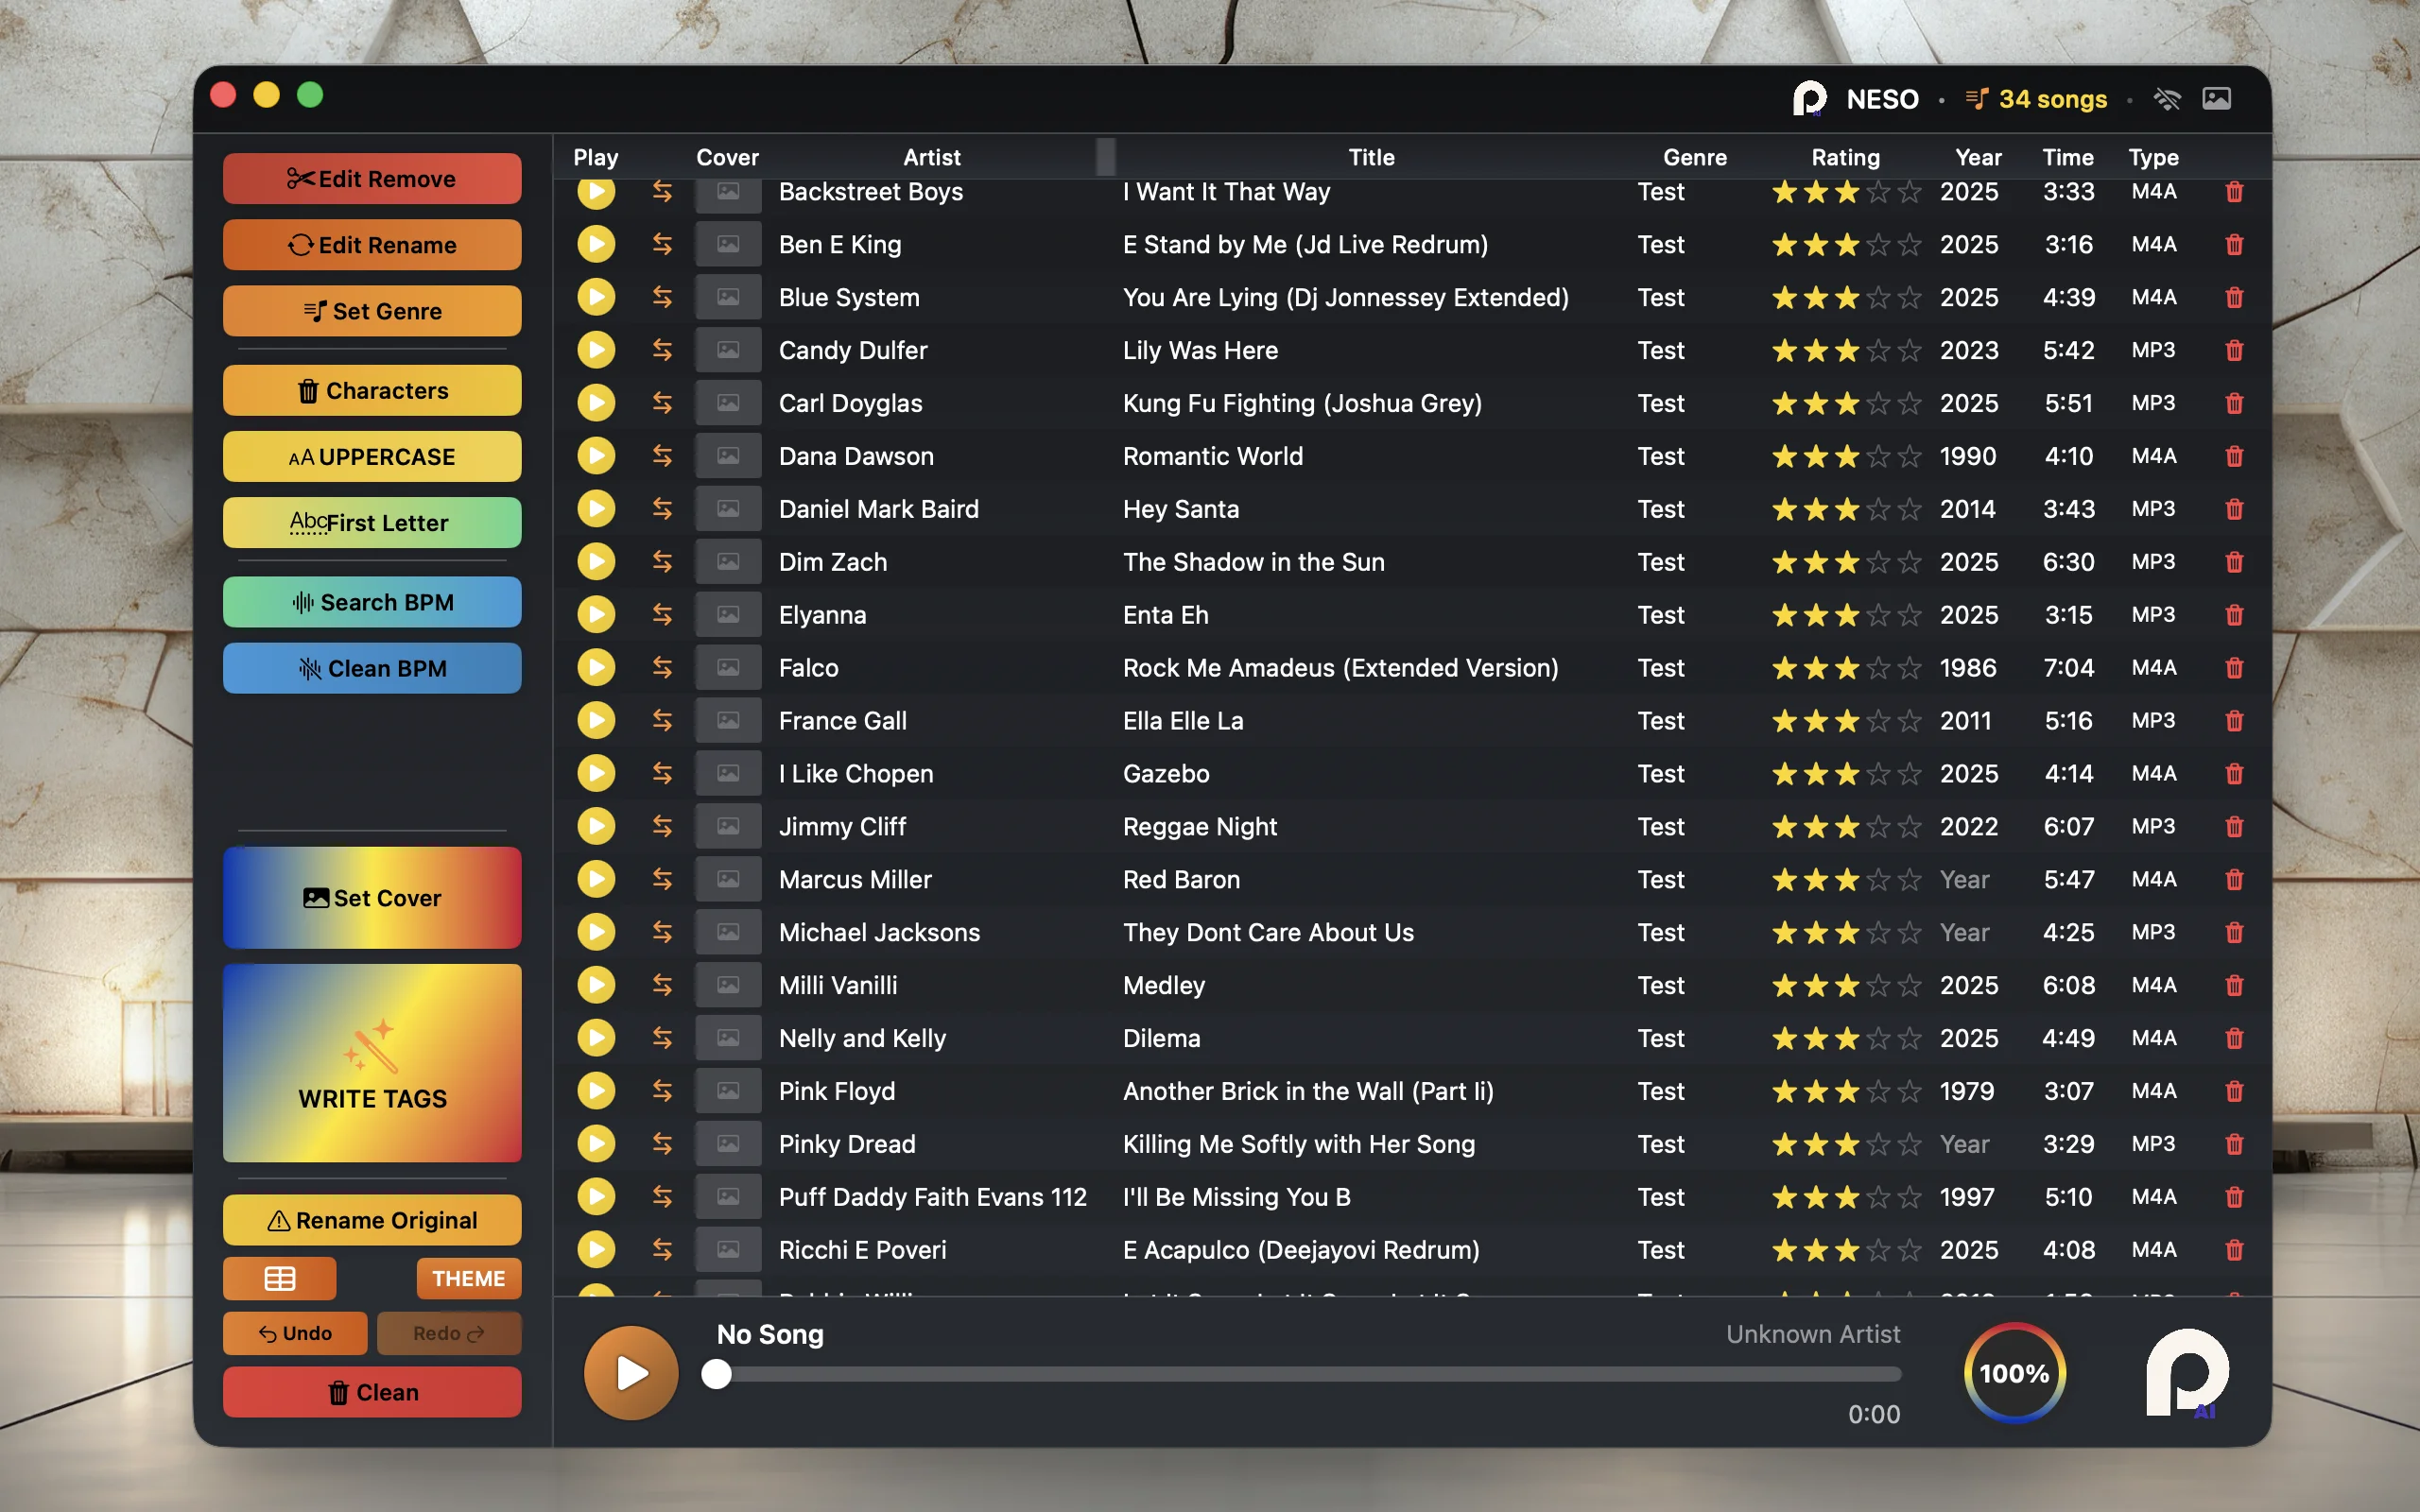Play the Candy Dulfer song row

tap(596, 350)
